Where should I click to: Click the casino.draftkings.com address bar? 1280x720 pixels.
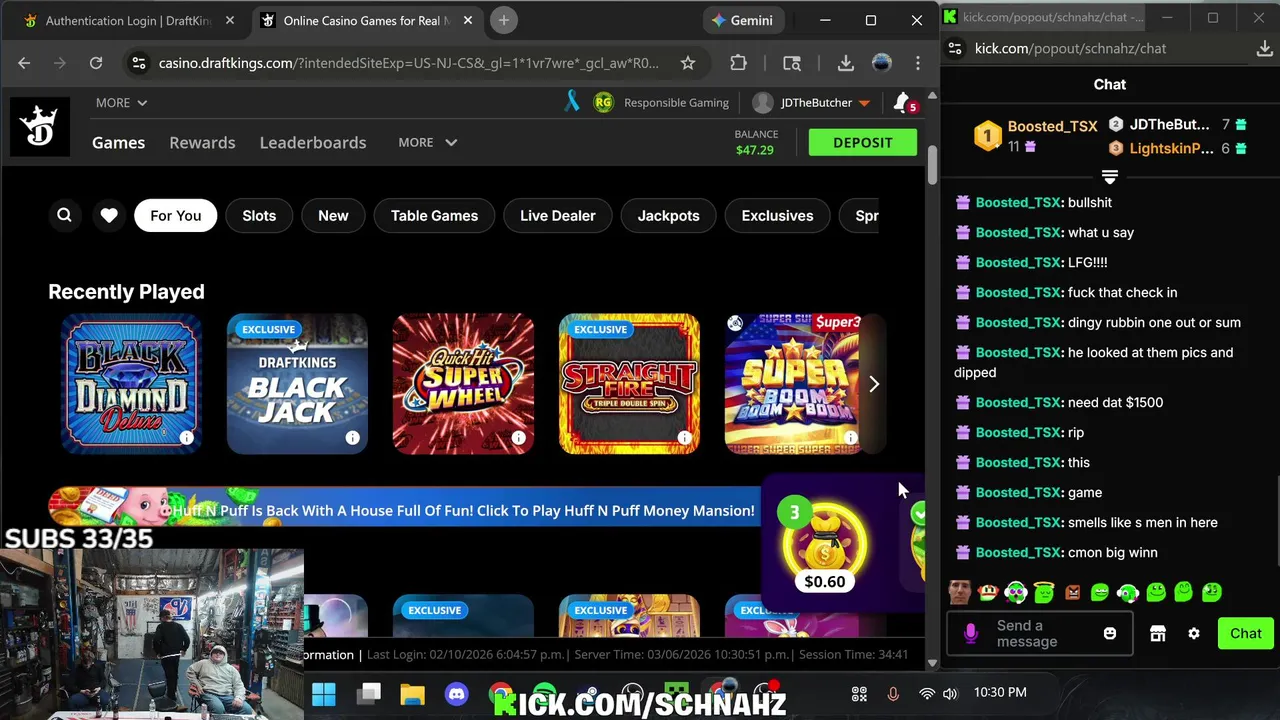click(x=408, y=63)
